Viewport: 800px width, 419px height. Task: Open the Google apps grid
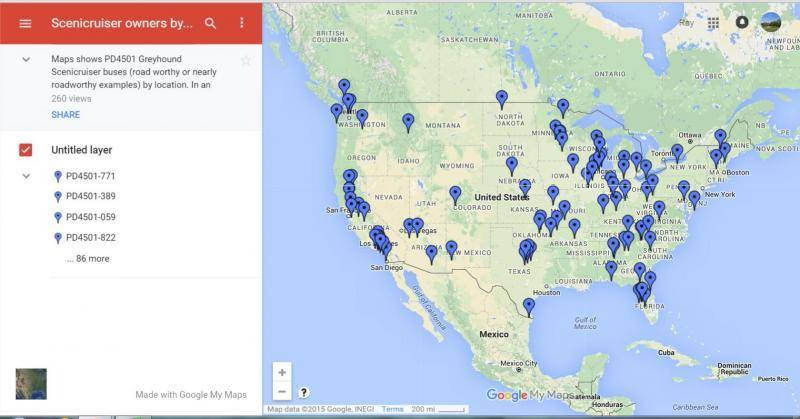(x=713, y=22)
